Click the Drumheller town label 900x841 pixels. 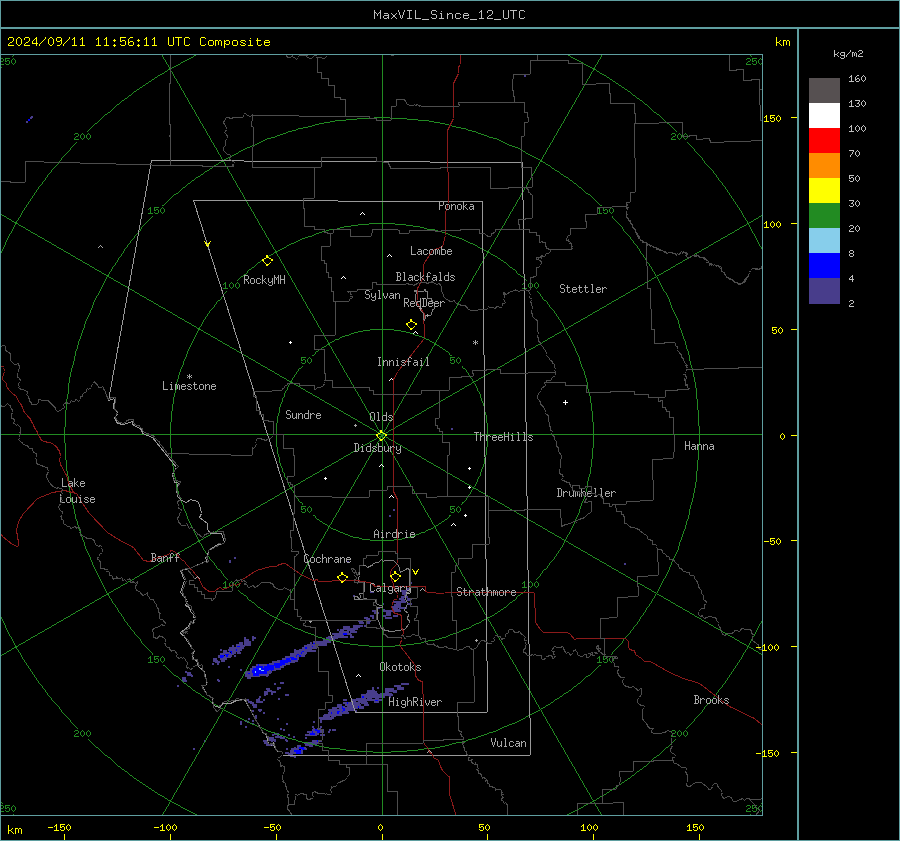click(586, 493)
